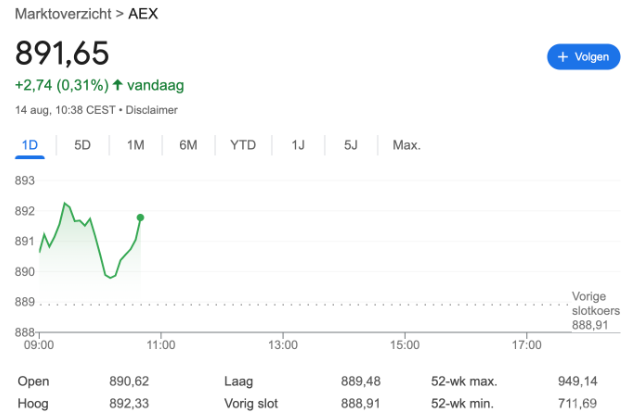Click the green up arrow icon
This screenshot has width=638, height=419.
[117, 85]
